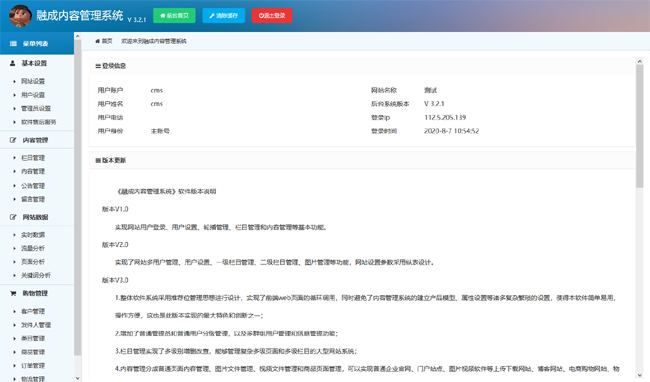Click the green 前台首页 button
This screenshot has height=382, width=650.
coord(174,16)
